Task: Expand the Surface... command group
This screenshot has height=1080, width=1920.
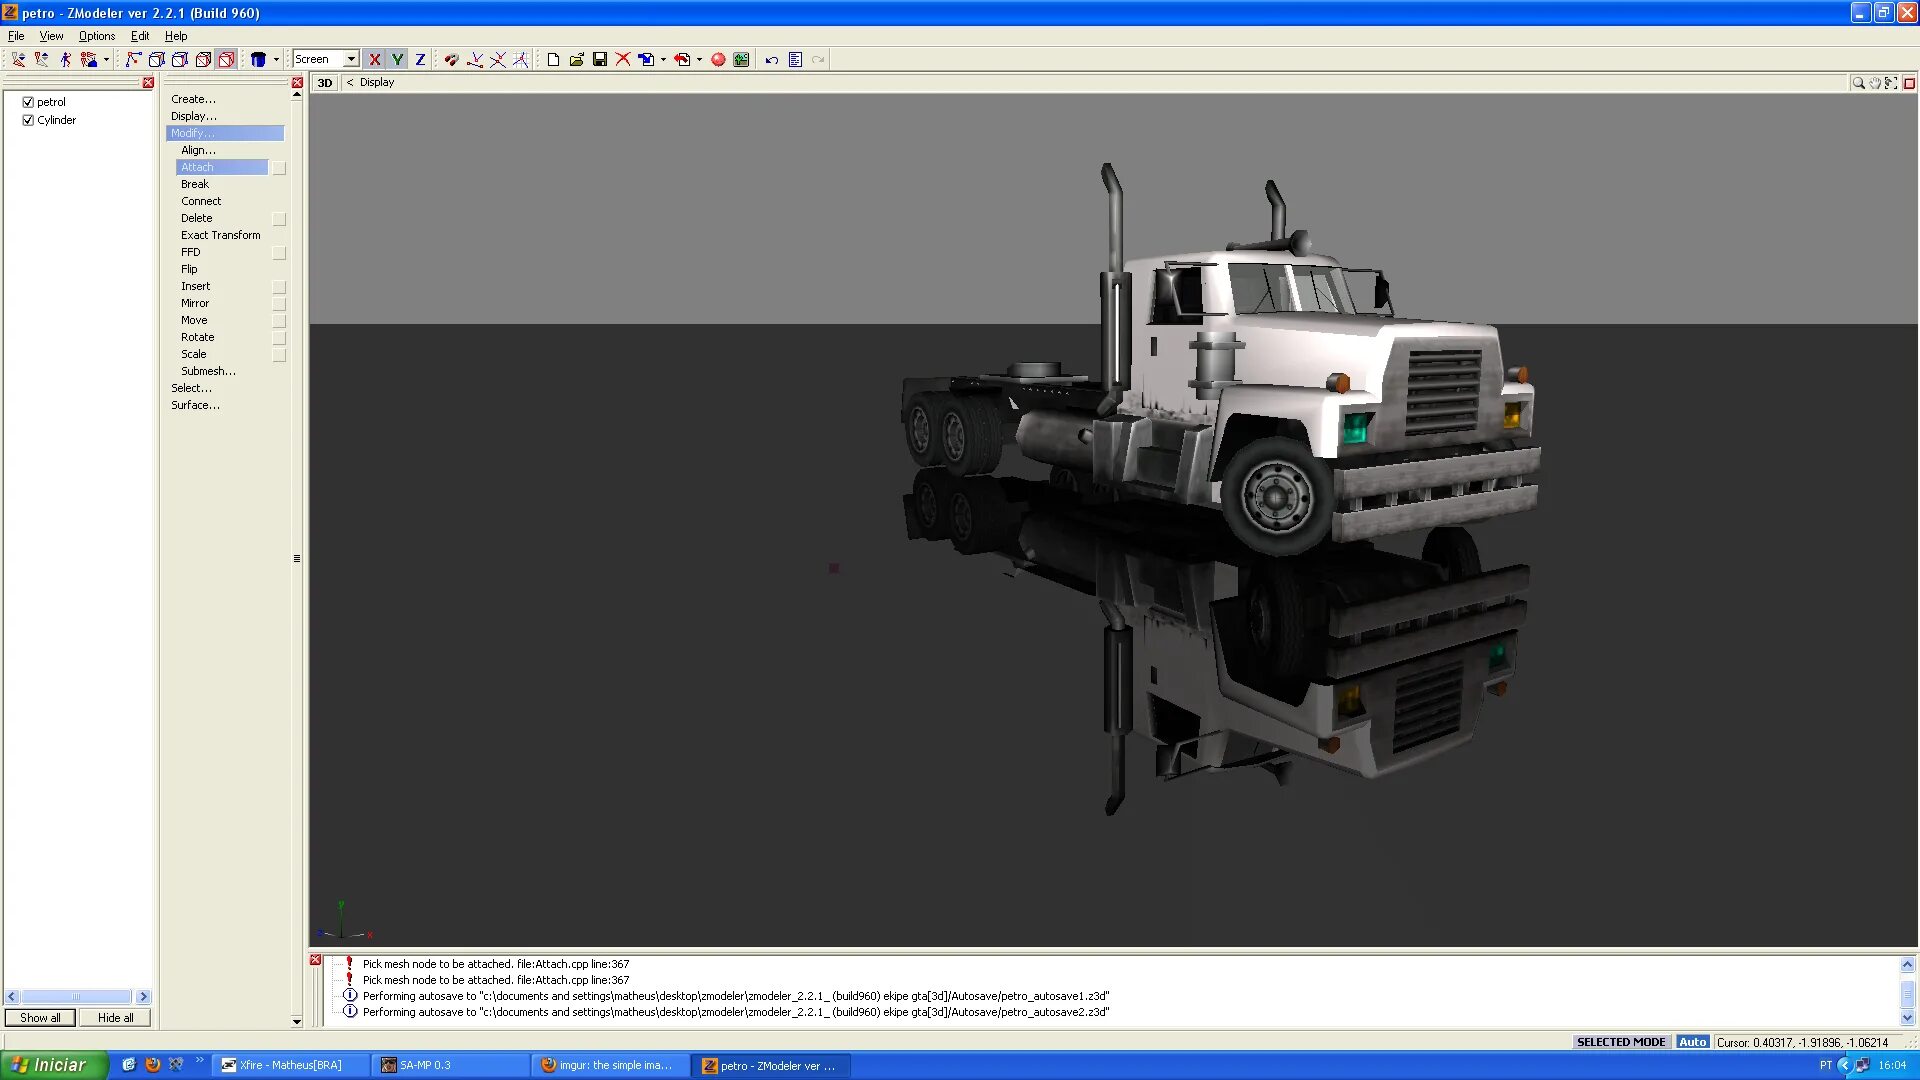Action: point(195,405)
